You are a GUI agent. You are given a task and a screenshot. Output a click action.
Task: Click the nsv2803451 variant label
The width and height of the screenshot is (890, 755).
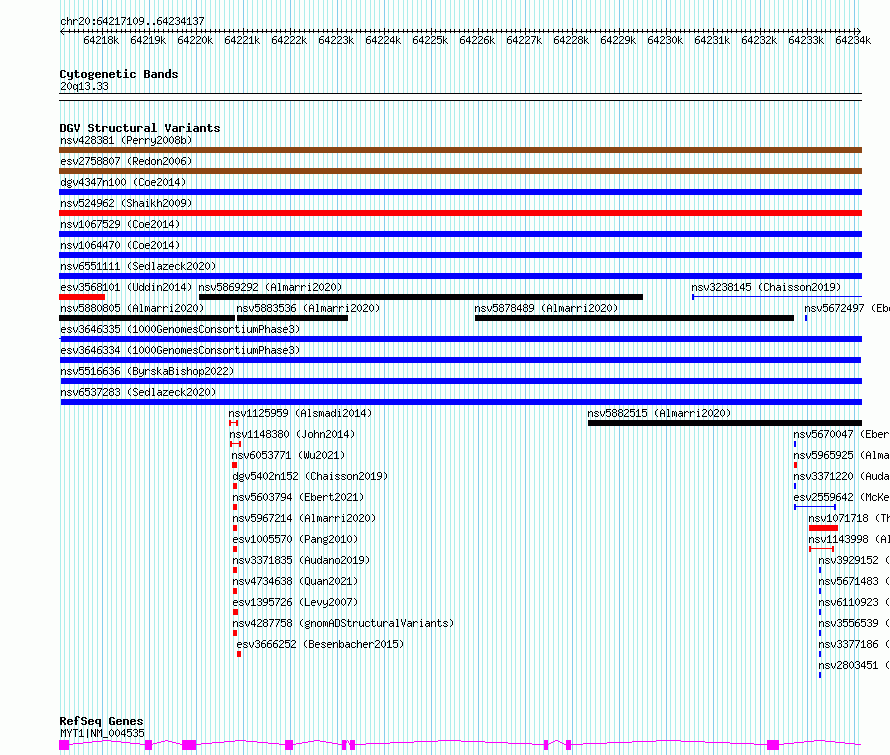854,665
